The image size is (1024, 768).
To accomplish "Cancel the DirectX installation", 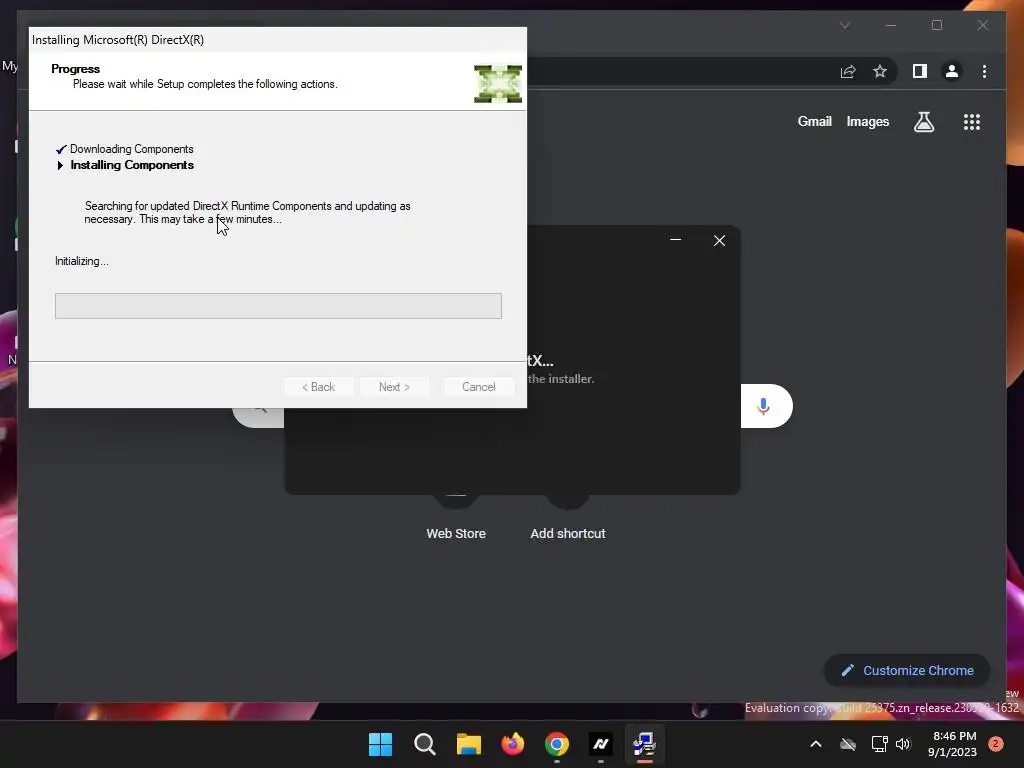I will [x=479, y=387].
